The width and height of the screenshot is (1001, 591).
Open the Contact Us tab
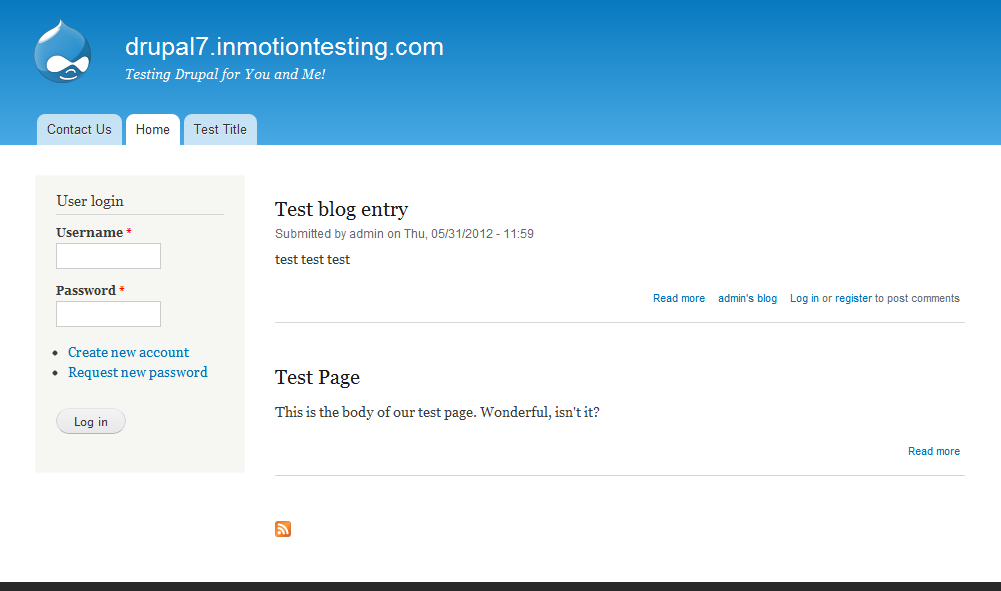pyautogui.click(x=79, y=130)
